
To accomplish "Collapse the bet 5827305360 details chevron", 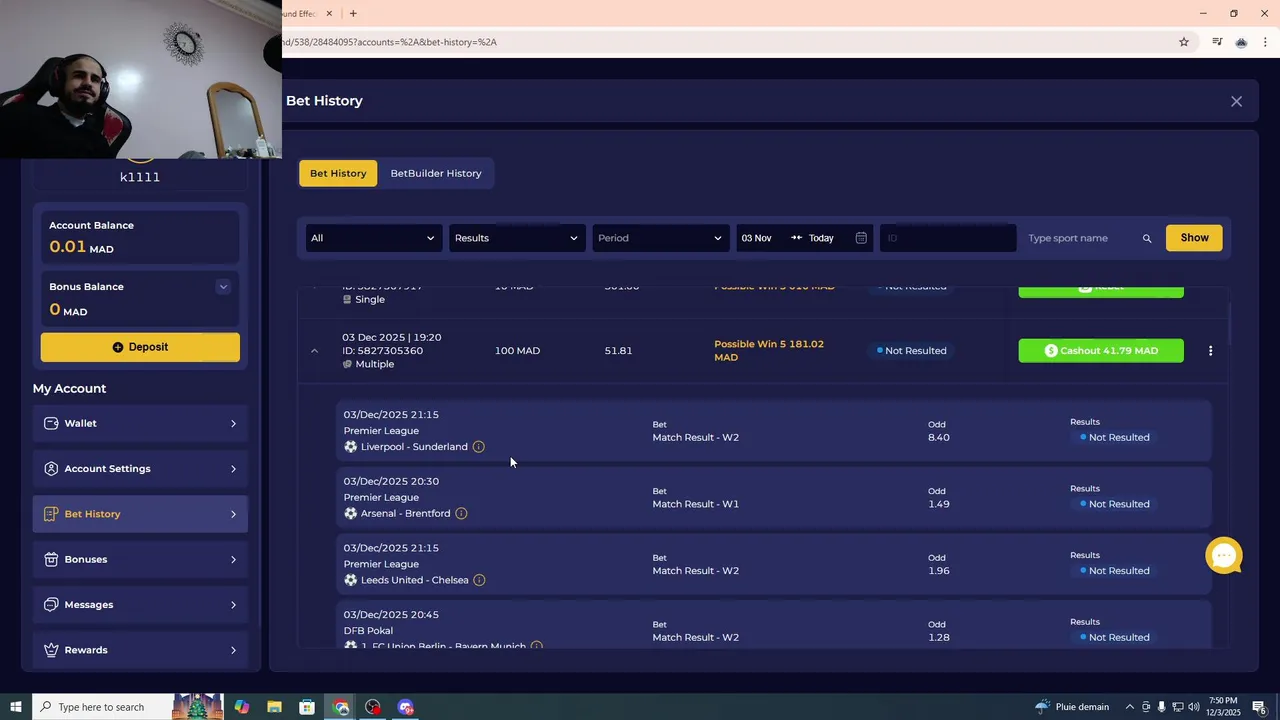I will 314,351.
